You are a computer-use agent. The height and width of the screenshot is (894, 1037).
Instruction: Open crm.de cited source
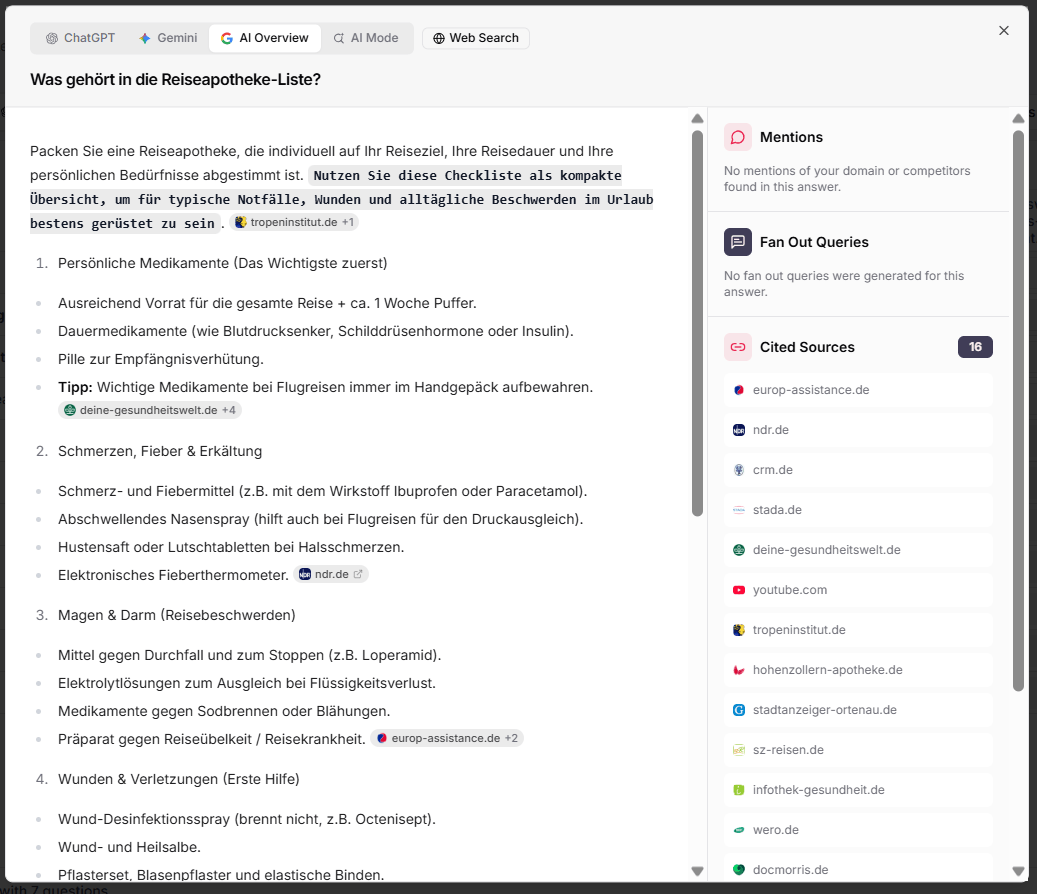858,470
